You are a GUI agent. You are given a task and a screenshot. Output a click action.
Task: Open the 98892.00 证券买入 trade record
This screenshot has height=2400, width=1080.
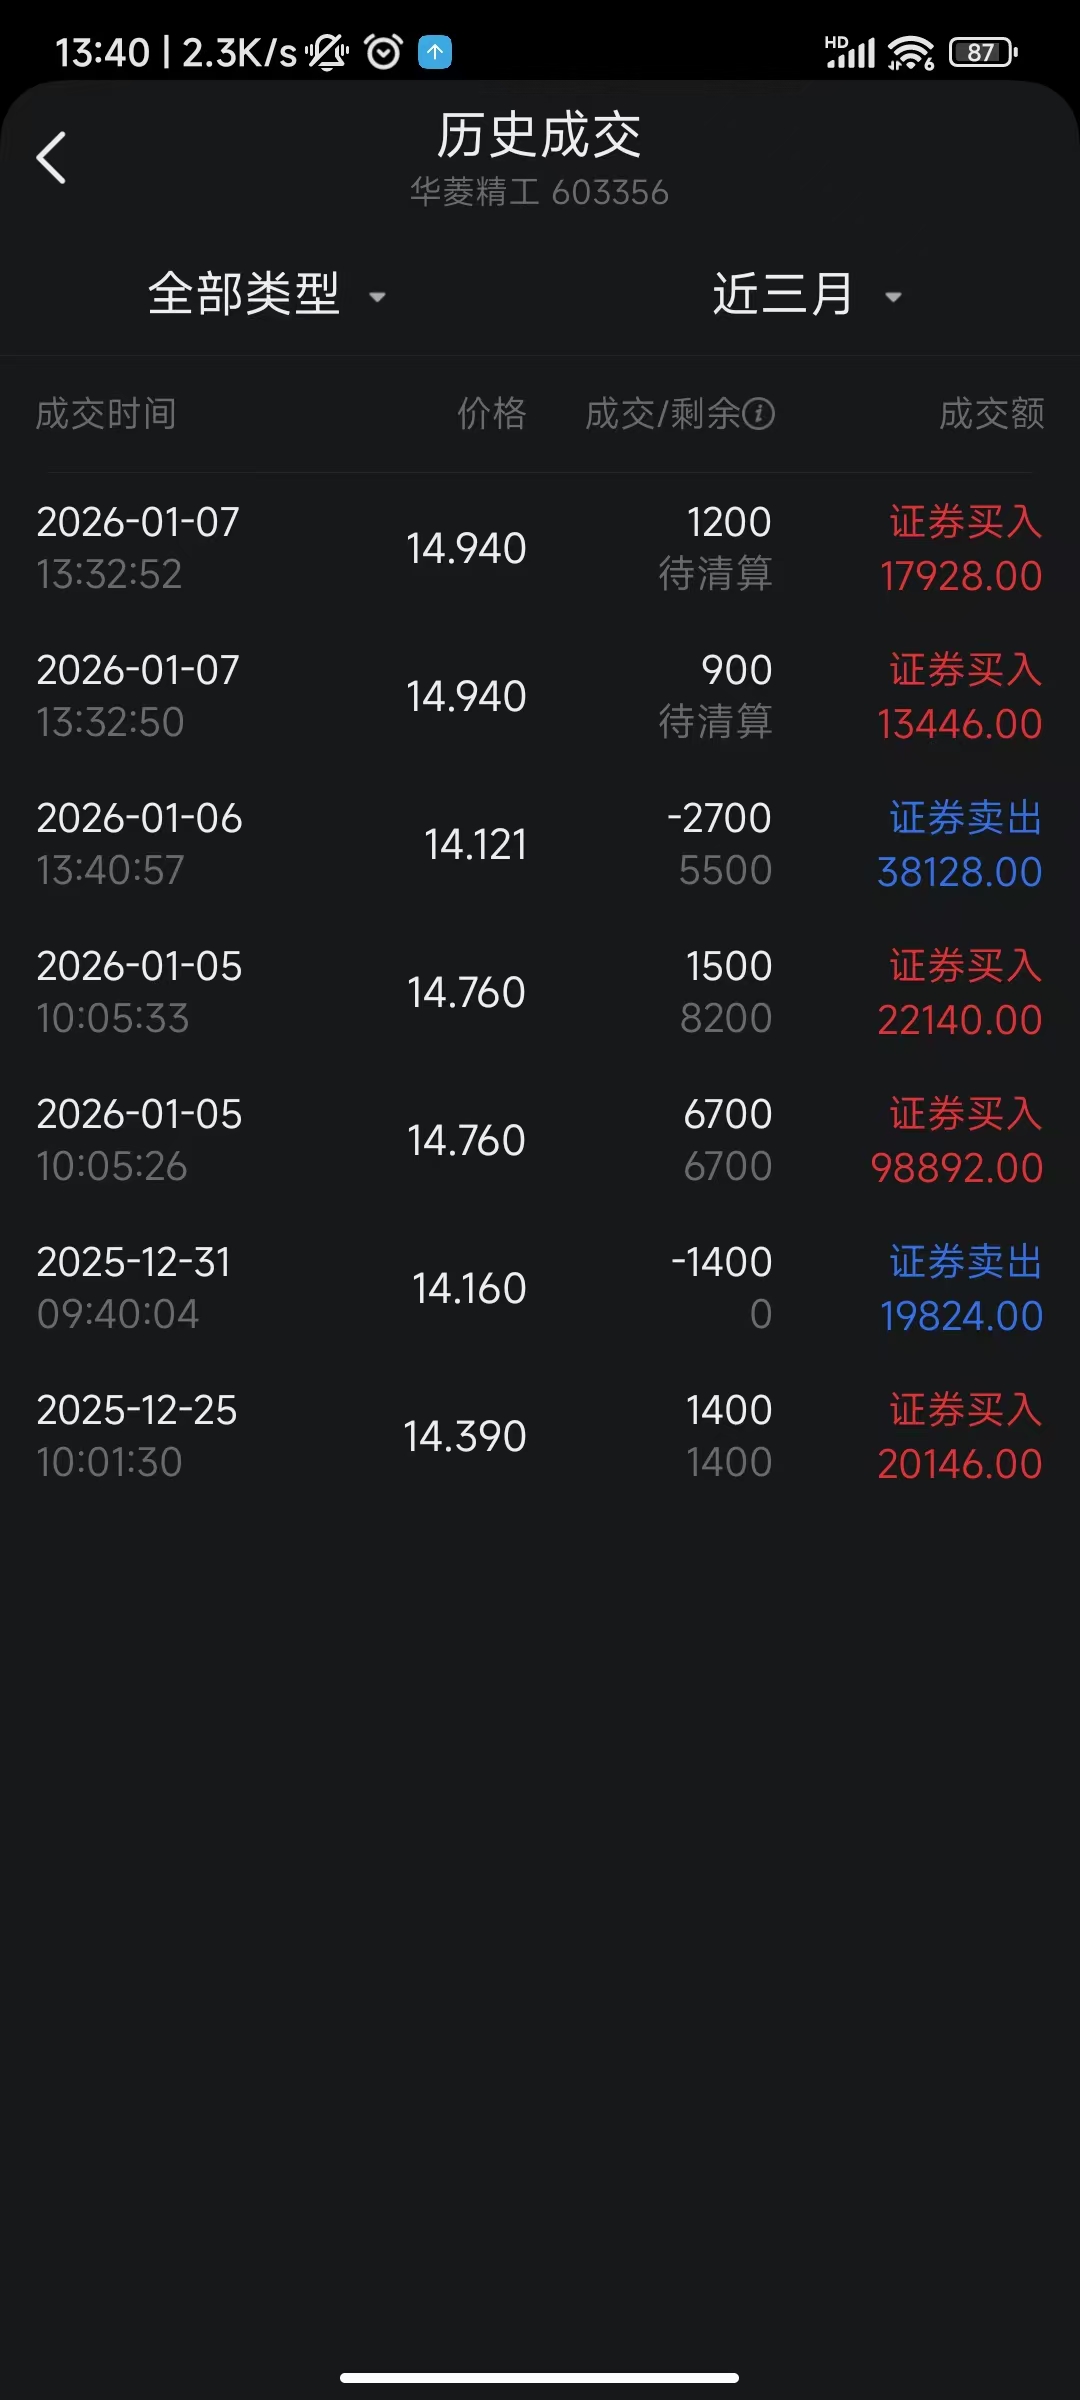pyautogui.click(x=540, y=1140)
